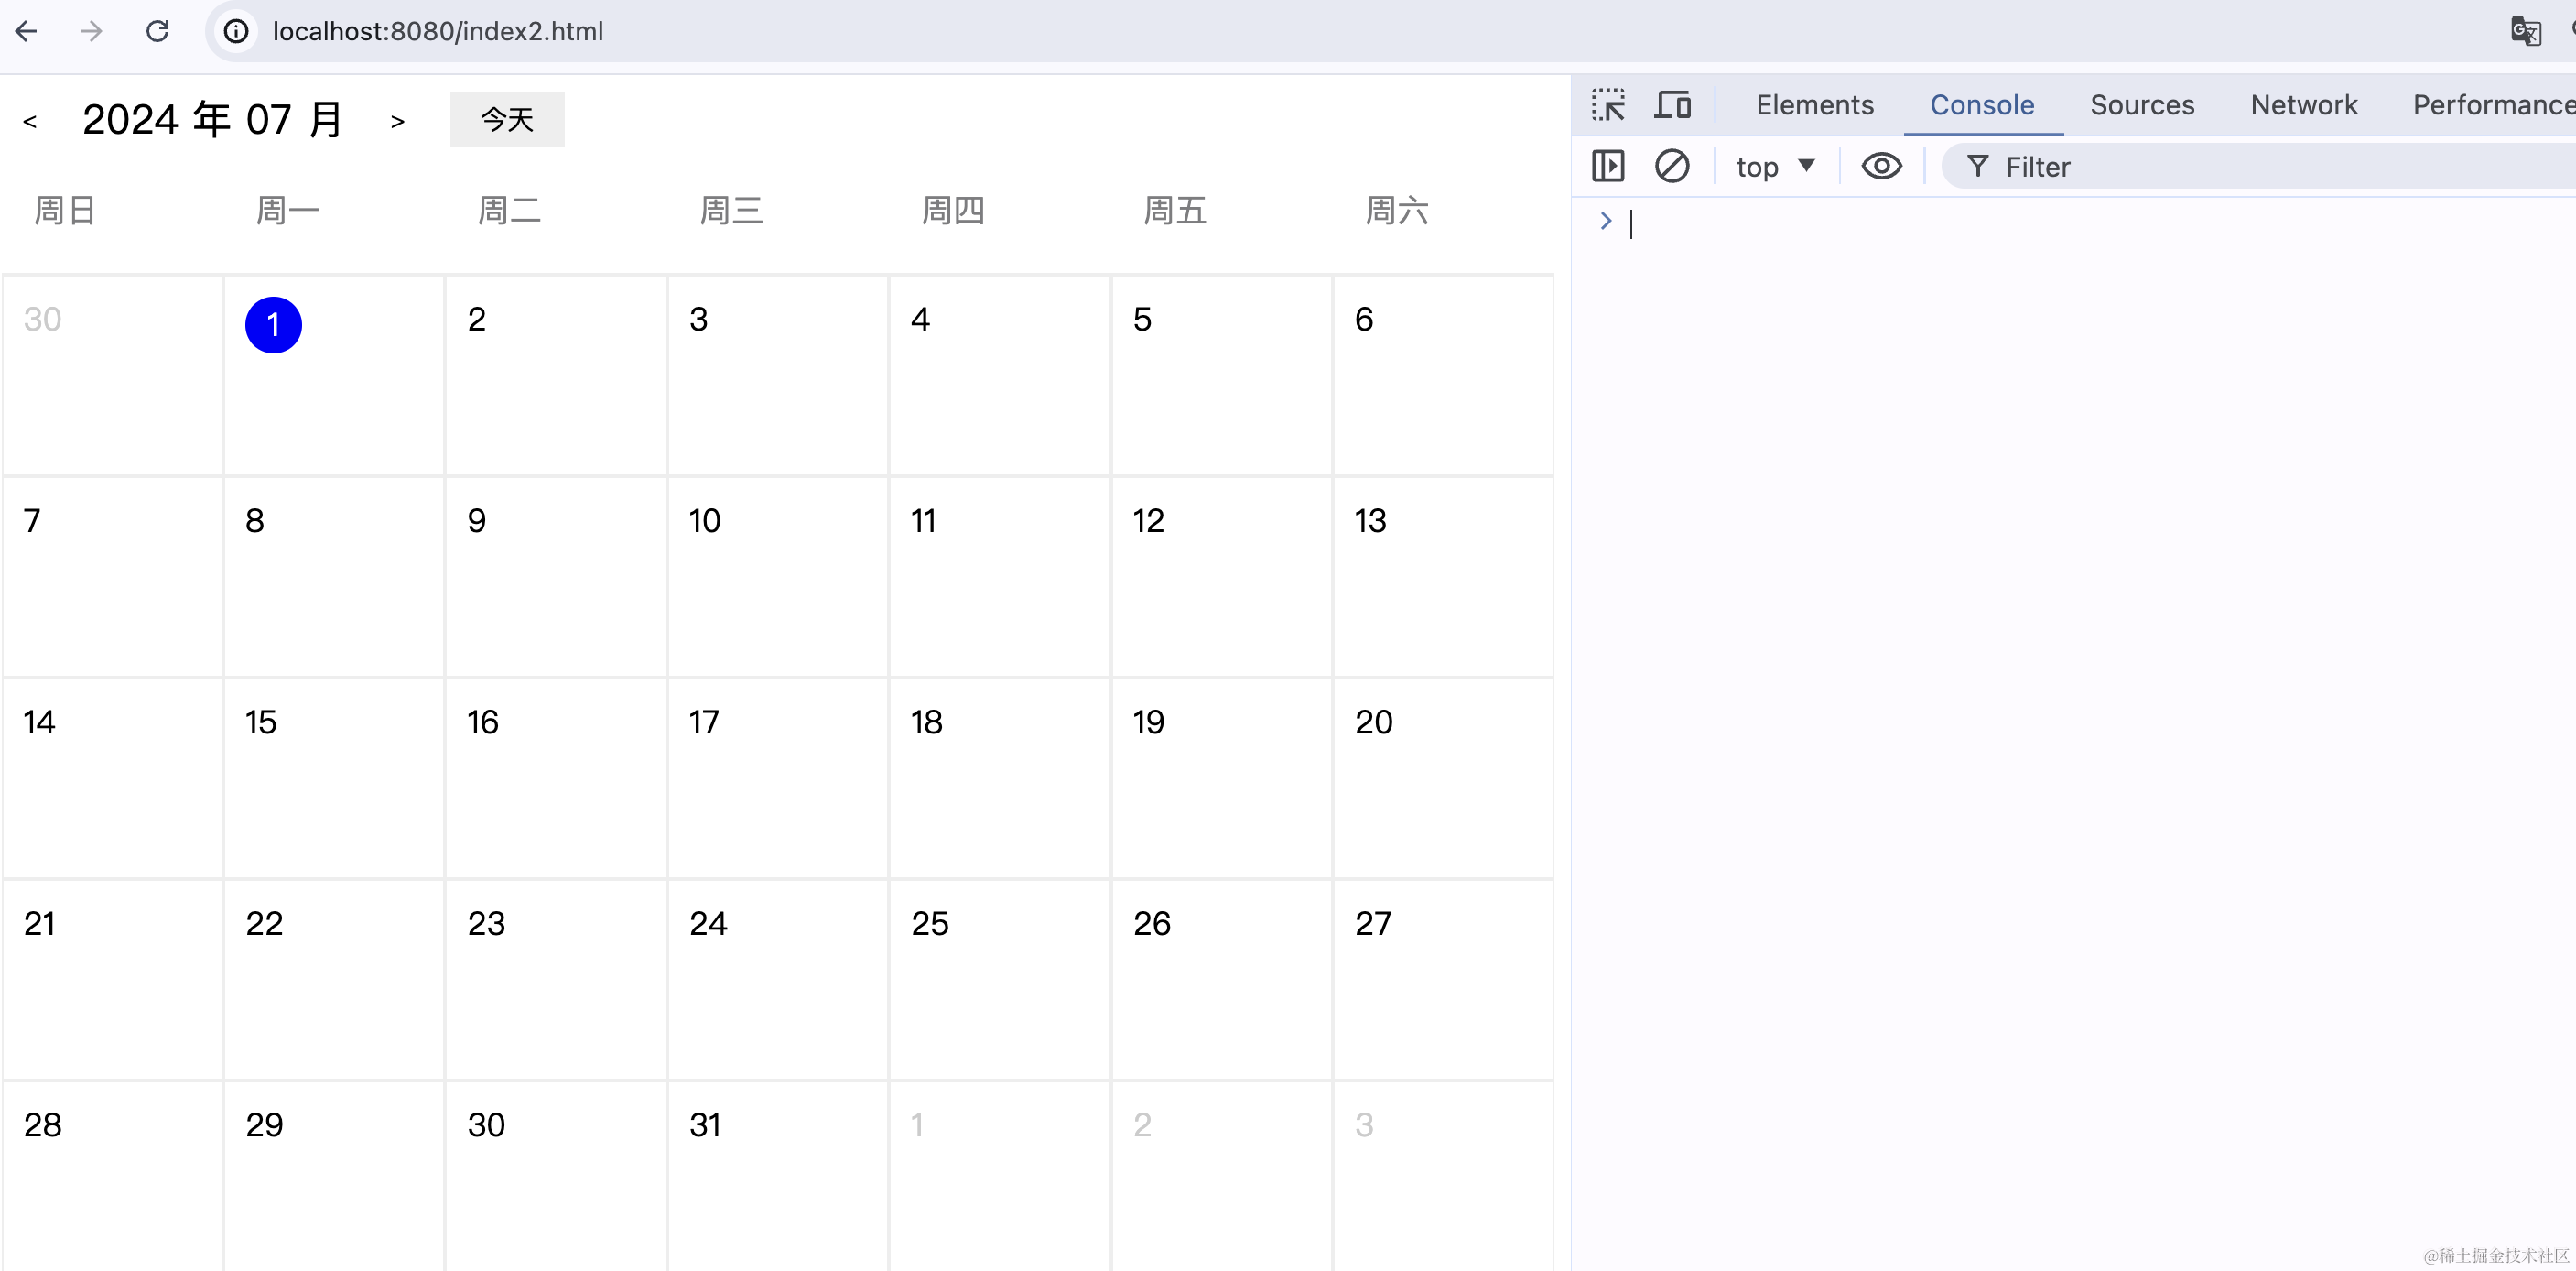The image size is (2576, 1271).
Task: Click the Google Translate icon in address bar
Action: (2525, 31)
